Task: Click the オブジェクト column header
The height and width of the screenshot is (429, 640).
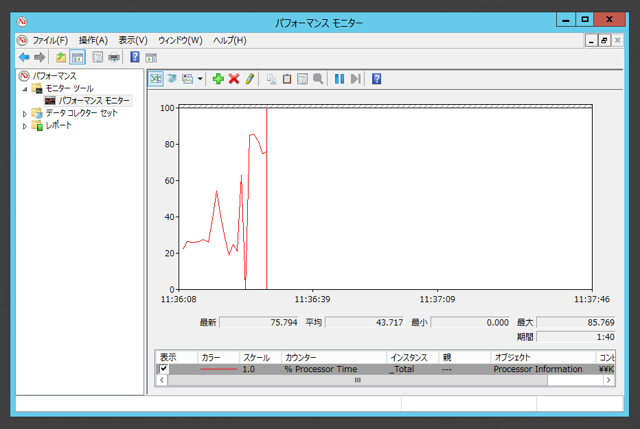Action: [x=543, y=358]
